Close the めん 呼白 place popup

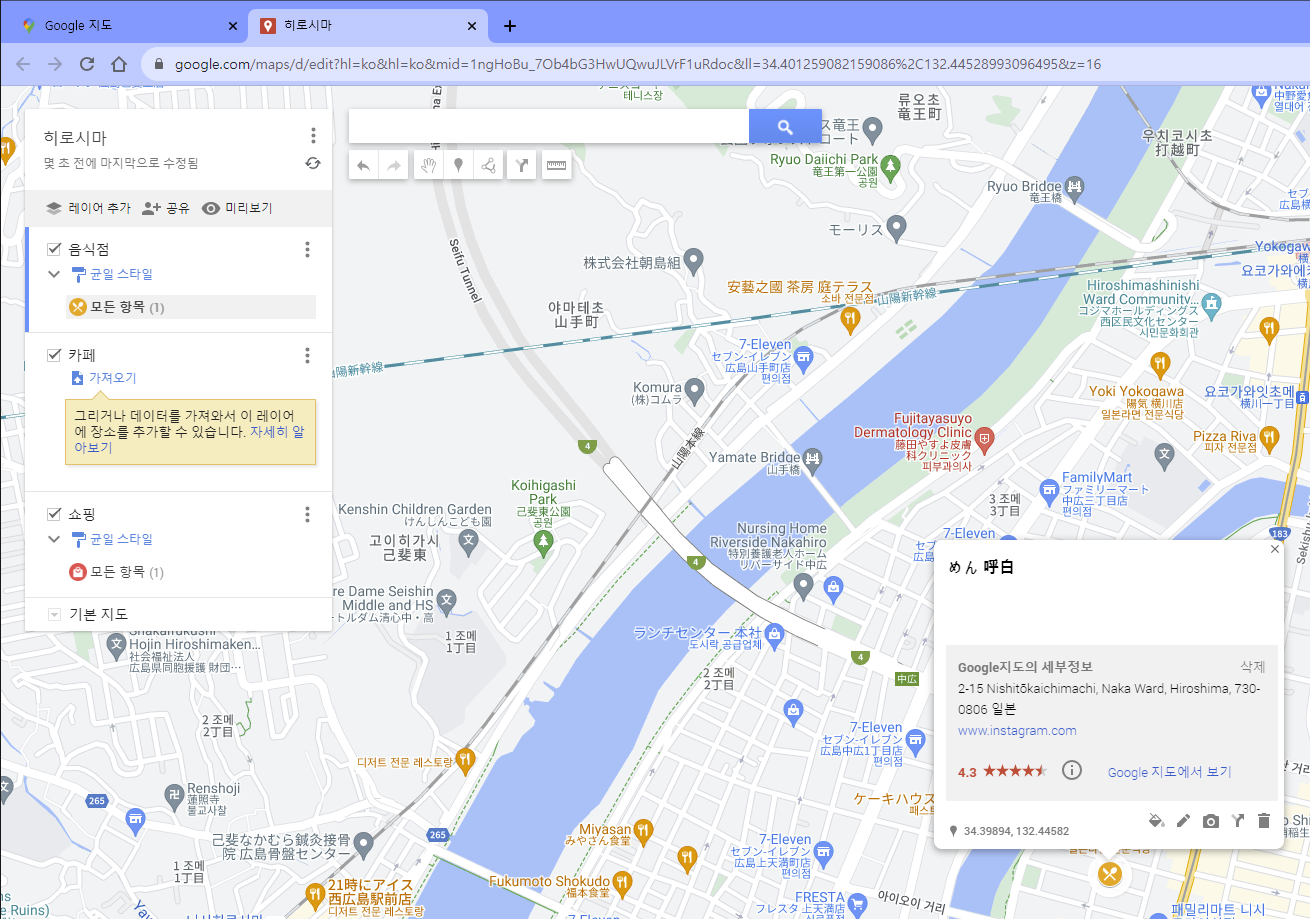tap(1274, 549)
